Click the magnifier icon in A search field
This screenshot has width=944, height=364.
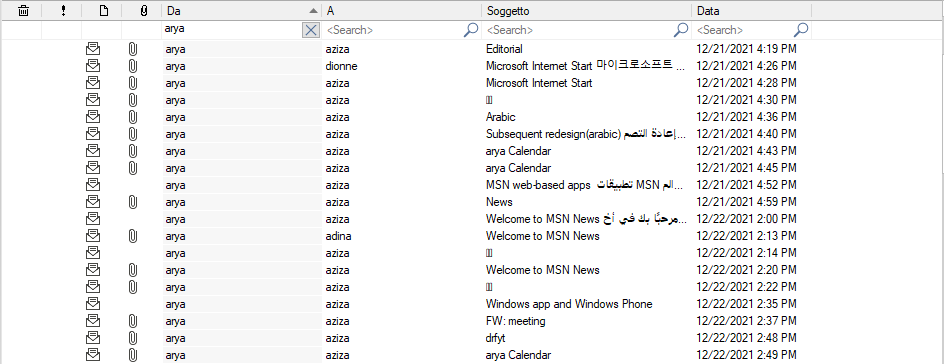click(471, 29)
